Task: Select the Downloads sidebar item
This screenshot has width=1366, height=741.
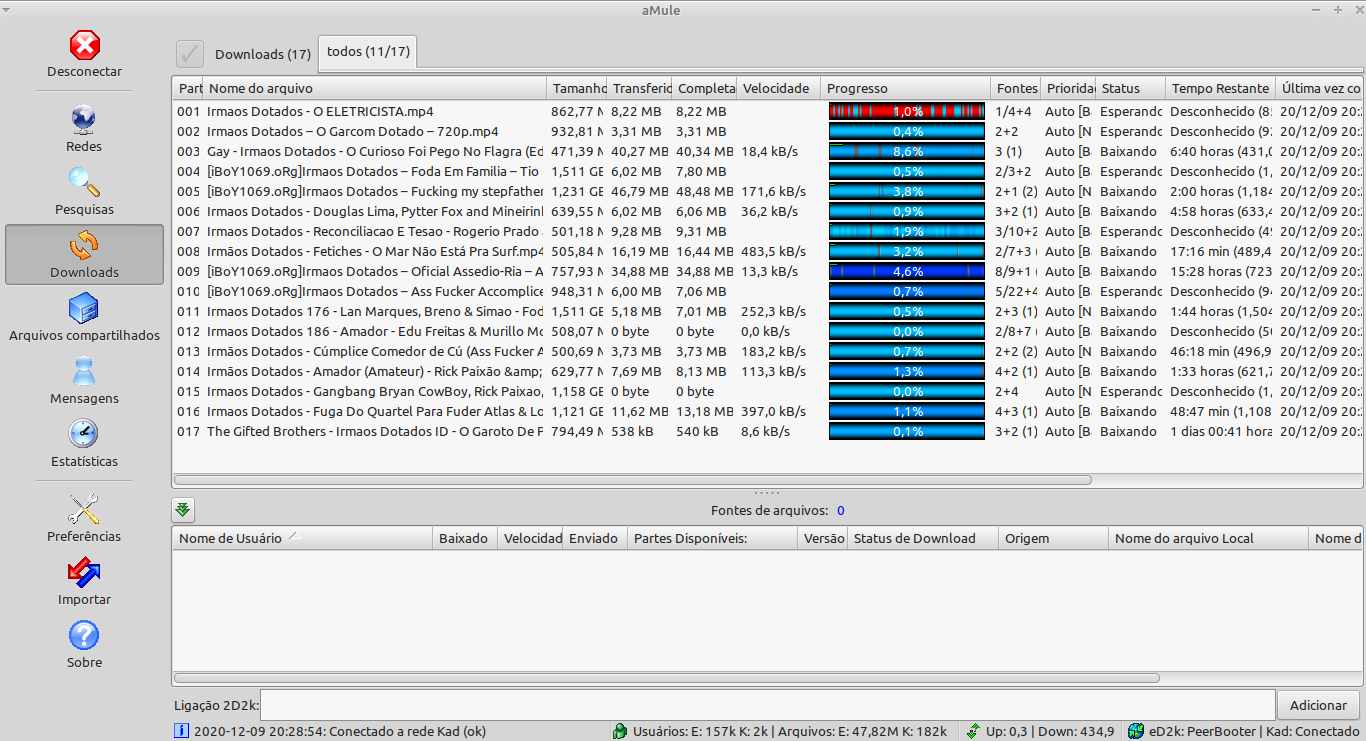Action: 84,254
